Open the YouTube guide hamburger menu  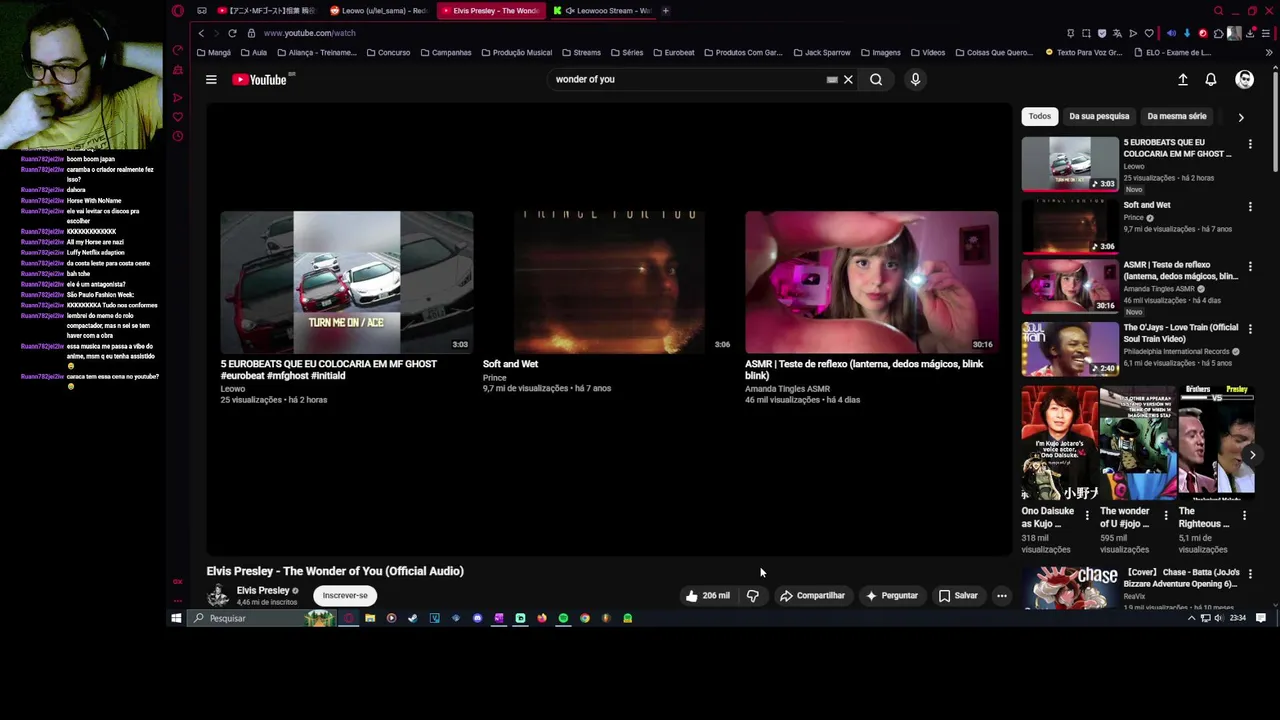click(x=211, y=79)
